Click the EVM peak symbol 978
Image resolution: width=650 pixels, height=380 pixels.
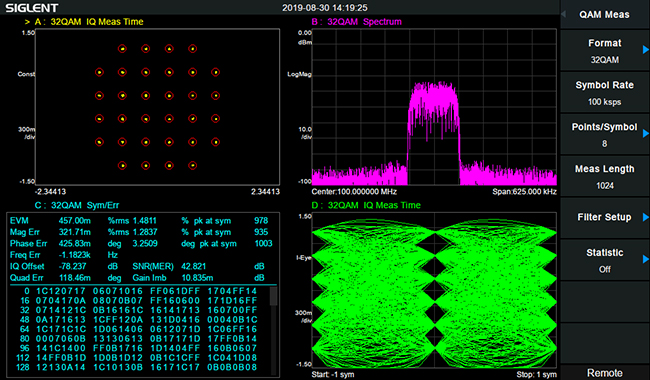click(x=261, y=220)
